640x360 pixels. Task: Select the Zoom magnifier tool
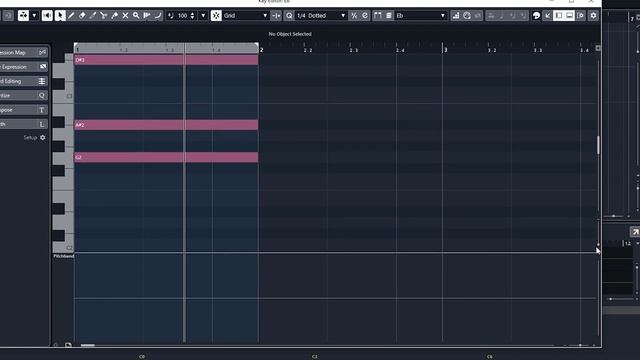[136, 16]
